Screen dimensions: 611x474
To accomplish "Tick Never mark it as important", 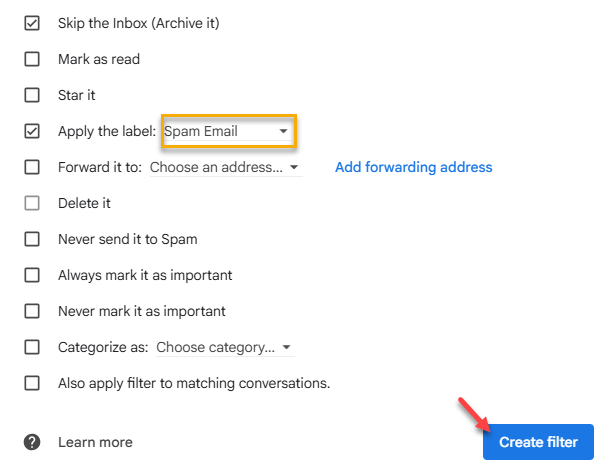I will click(32, 311).
